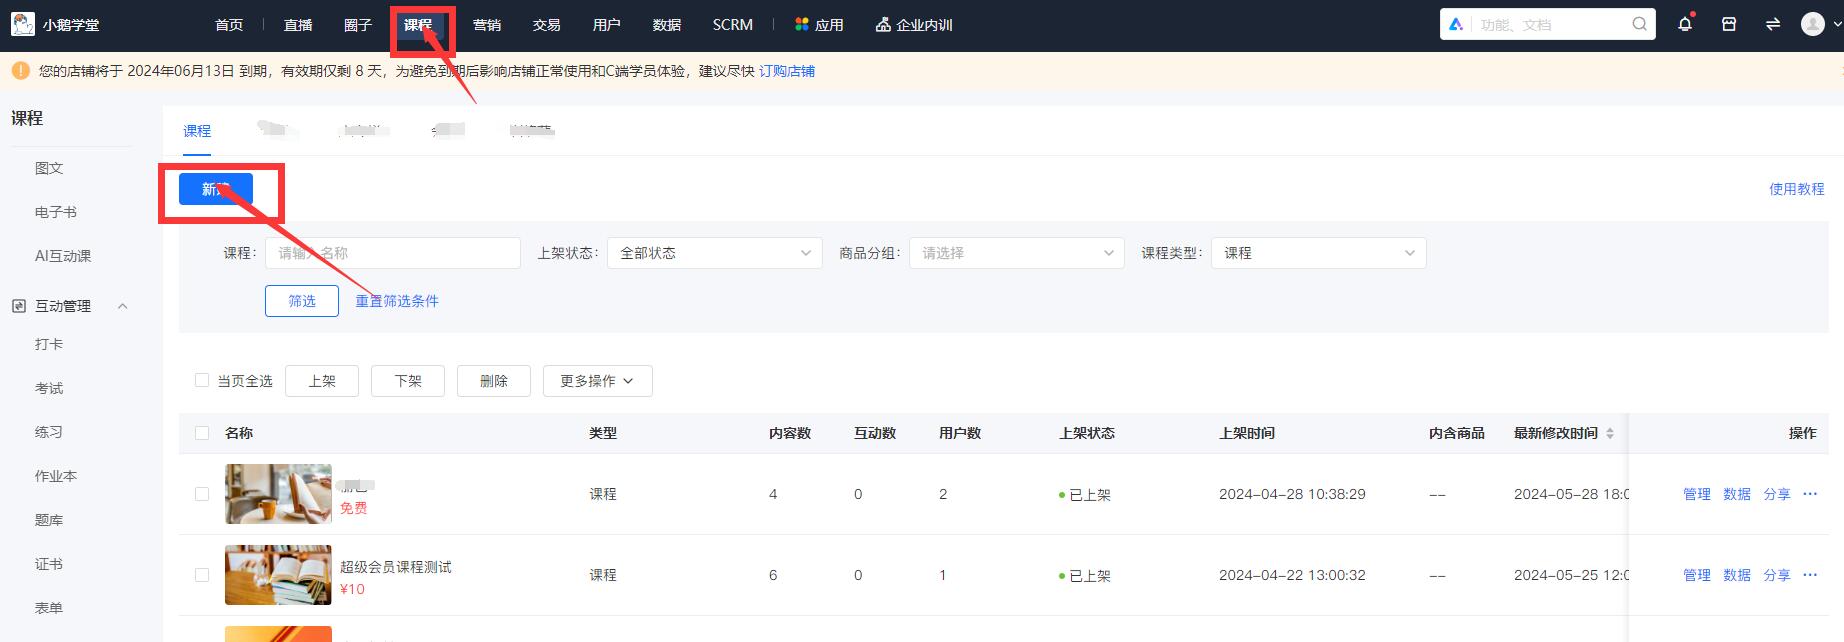Click the store shop icon in header

(1729, 24)
